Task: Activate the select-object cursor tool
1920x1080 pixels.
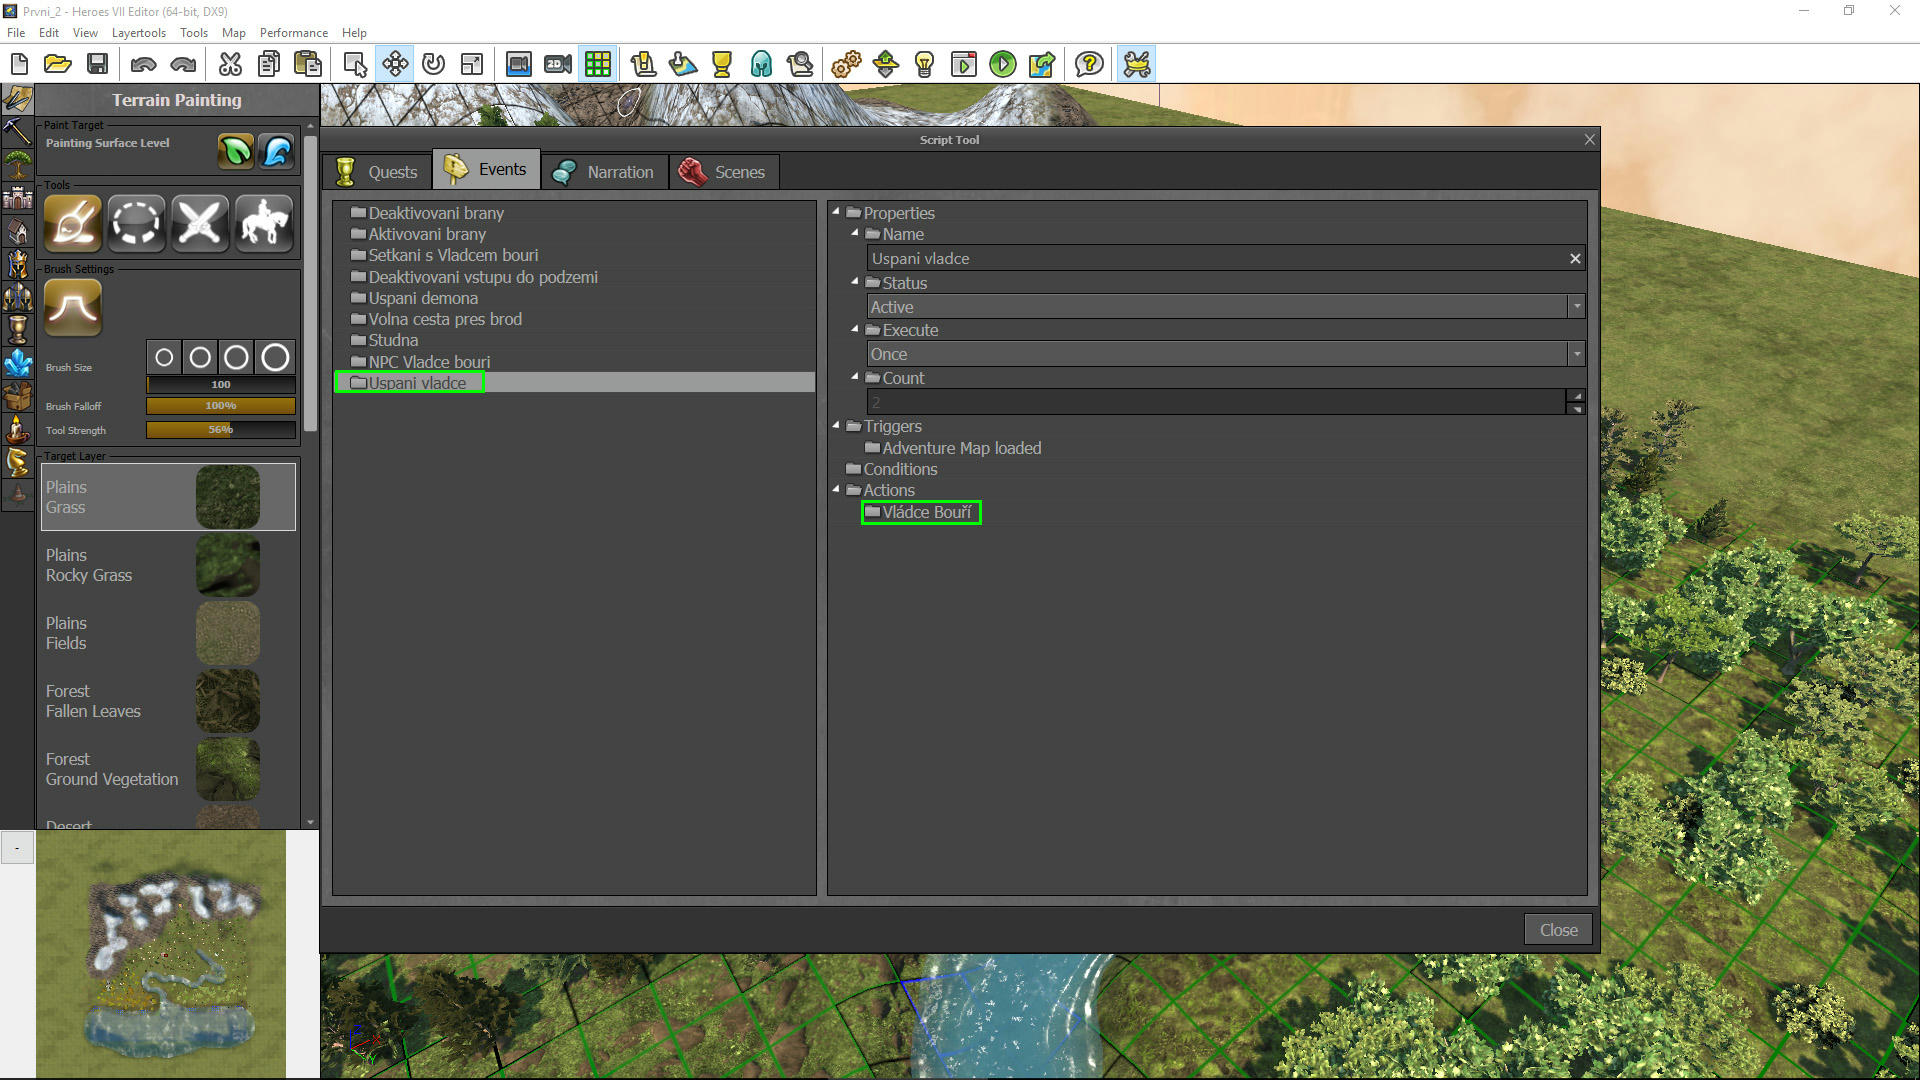Action: (x=355, y=64)
